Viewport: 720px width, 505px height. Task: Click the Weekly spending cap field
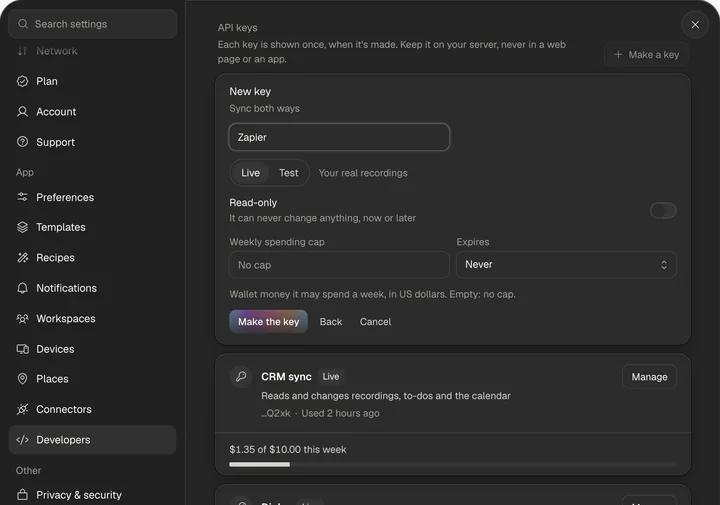click(339, 264)
